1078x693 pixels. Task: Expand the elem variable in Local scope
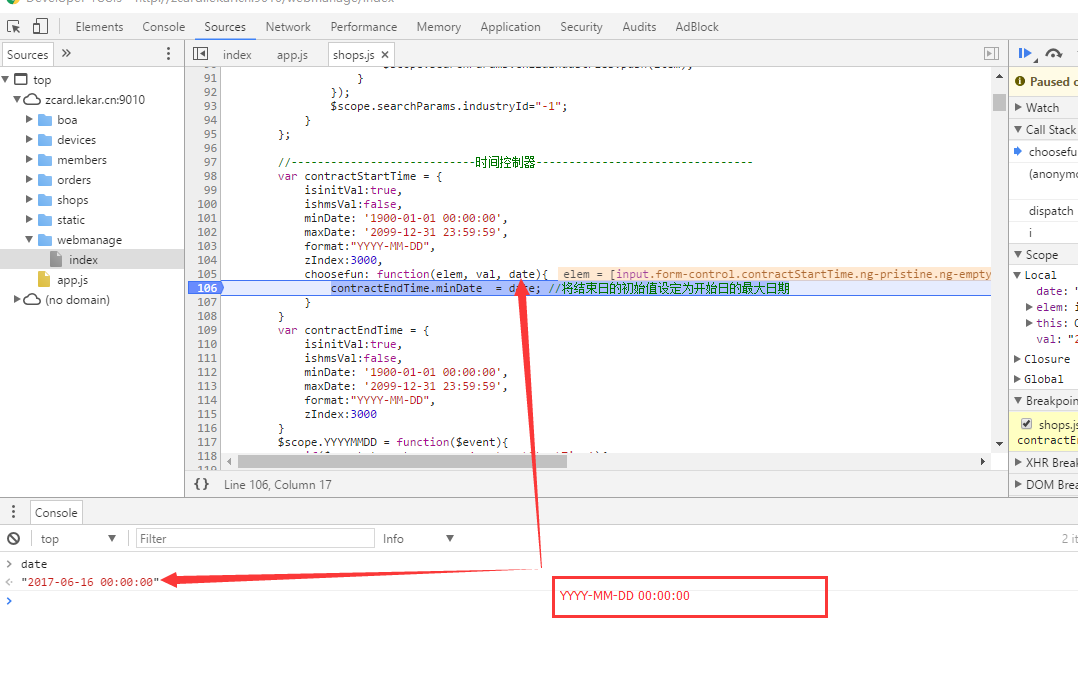coord(1029,307)
